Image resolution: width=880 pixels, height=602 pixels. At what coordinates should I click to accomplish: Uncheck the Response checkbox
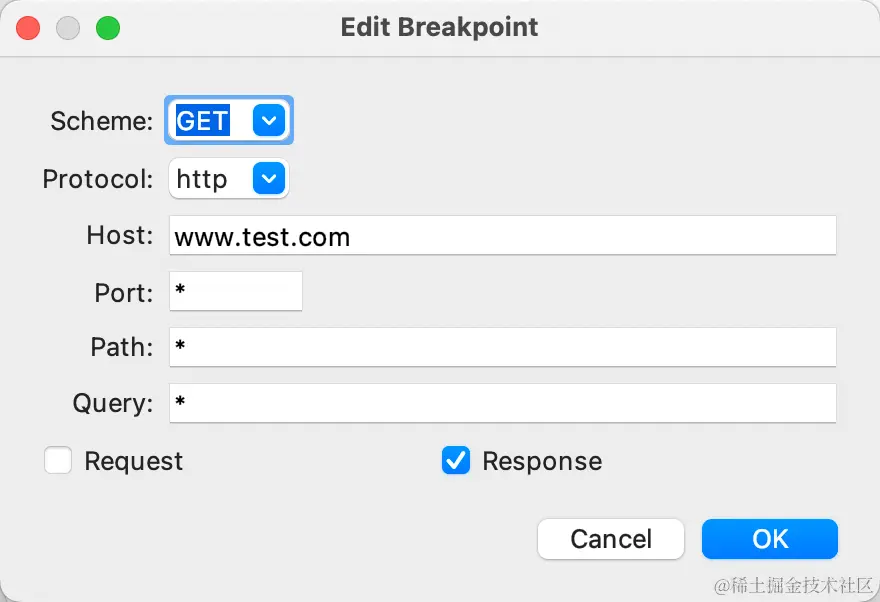click(456, 460)
